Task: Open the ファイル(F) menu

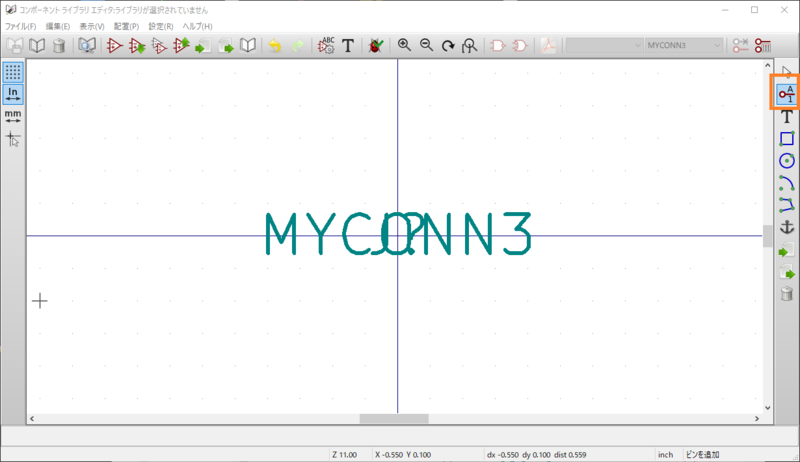Action: [20, 26]
